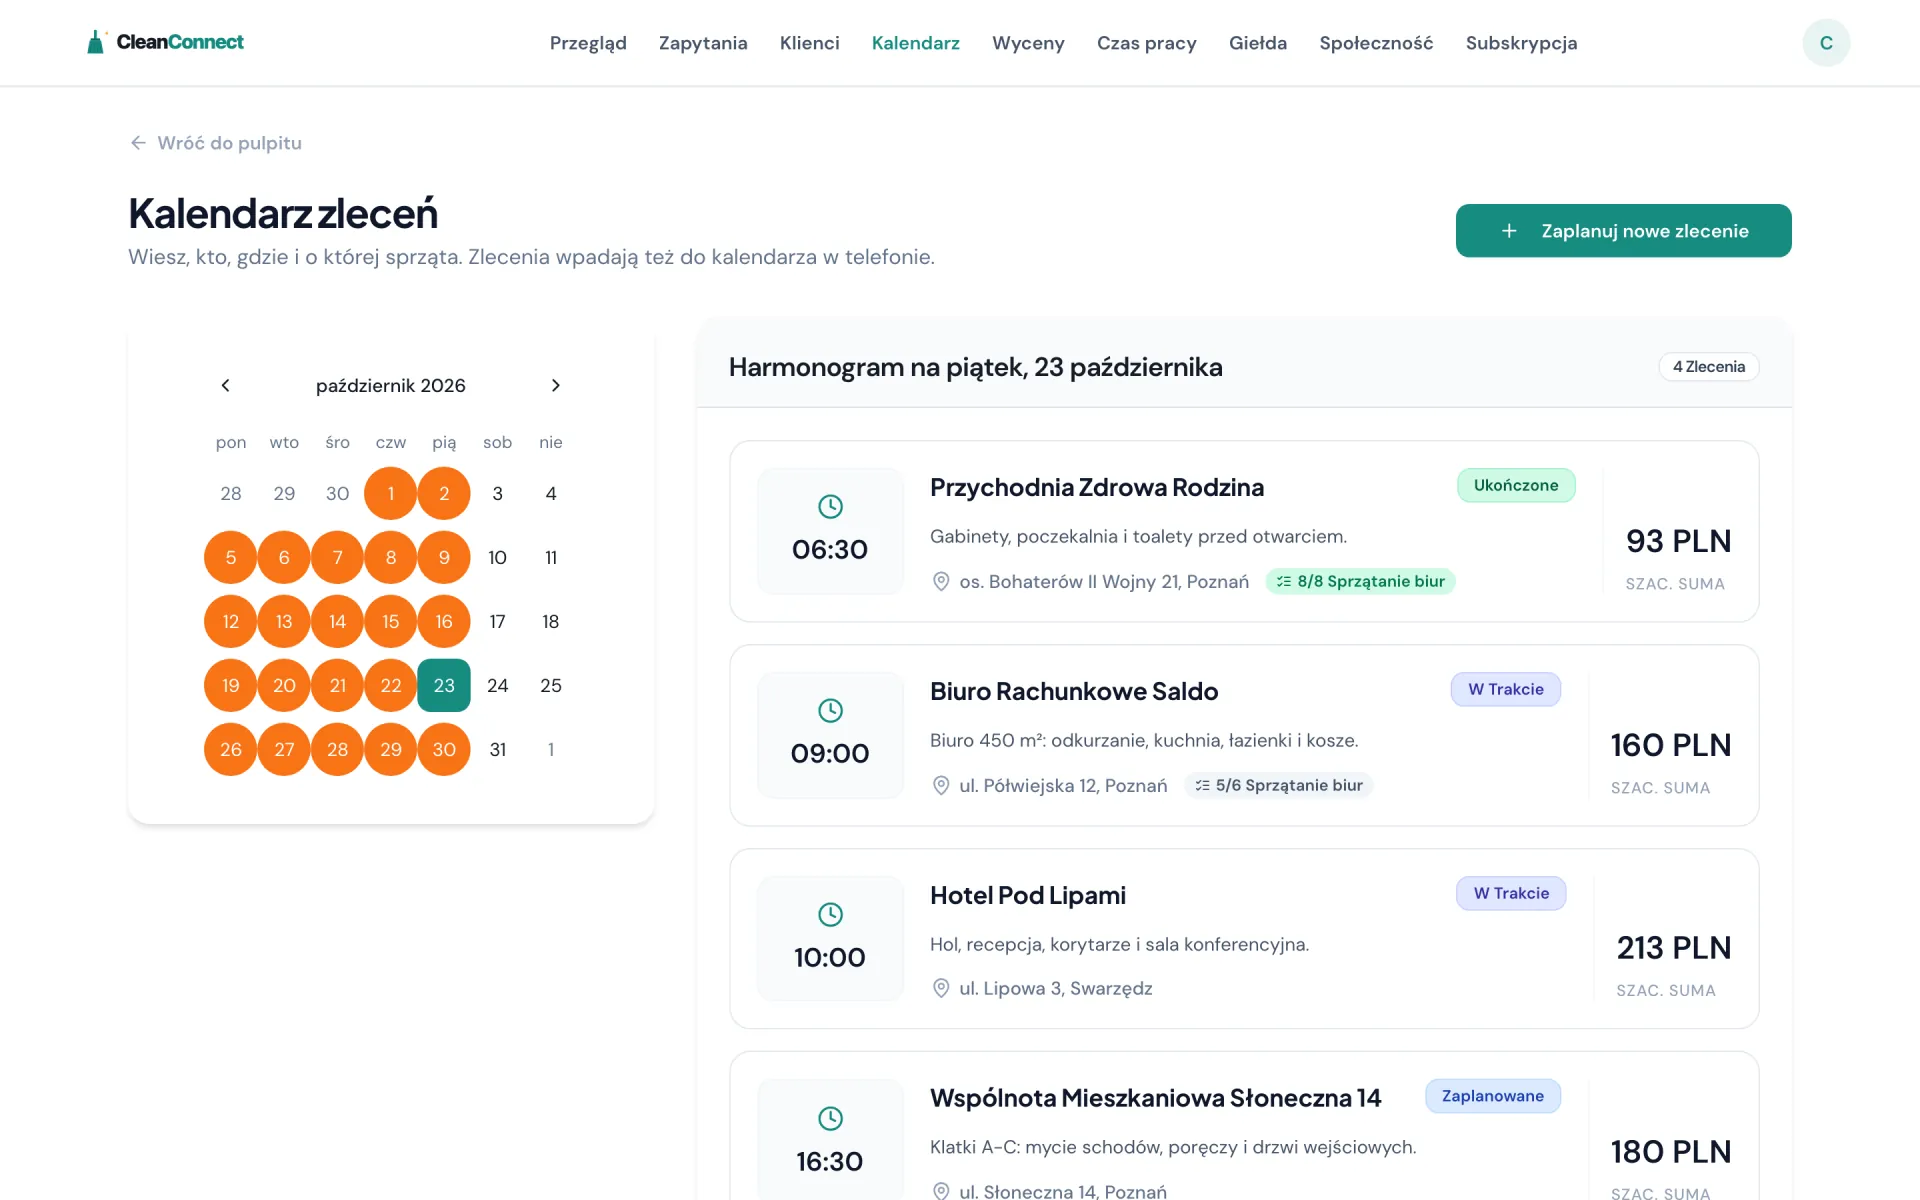This screenshot has height=1200, width=1920.
Task: Click the clock icon above 10:00
Action: point(830,915)
